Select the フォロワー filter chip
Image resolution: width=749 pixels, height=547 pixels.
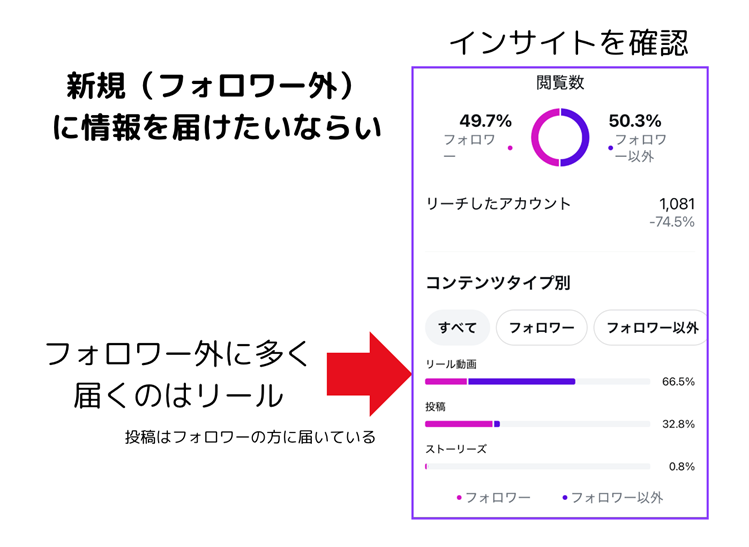541,328
